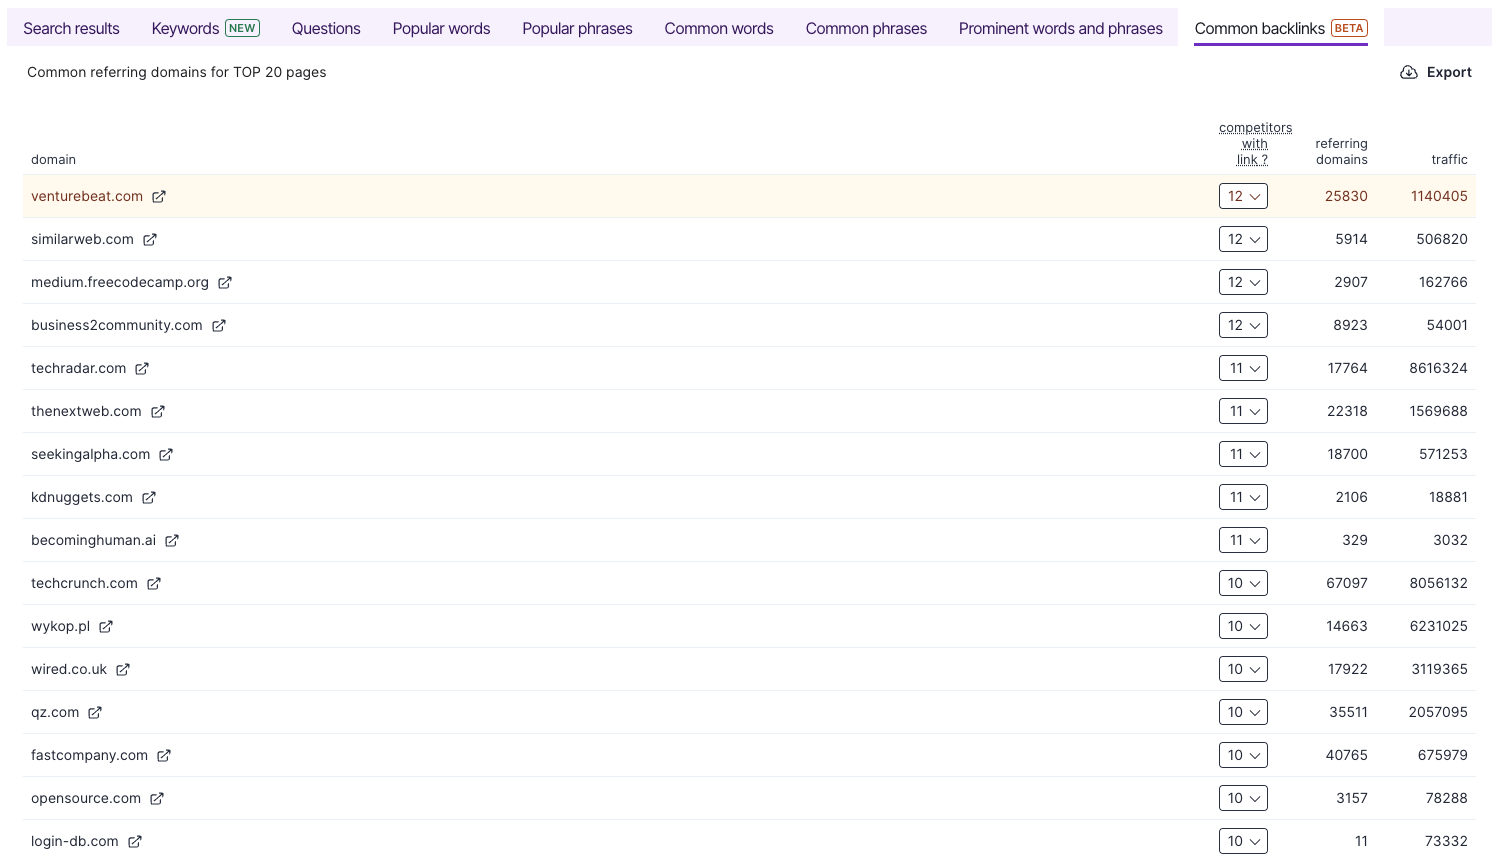Switch to the Keywords tab
The height and width of the screenshot is (859, 1501).
coord(185,28)
